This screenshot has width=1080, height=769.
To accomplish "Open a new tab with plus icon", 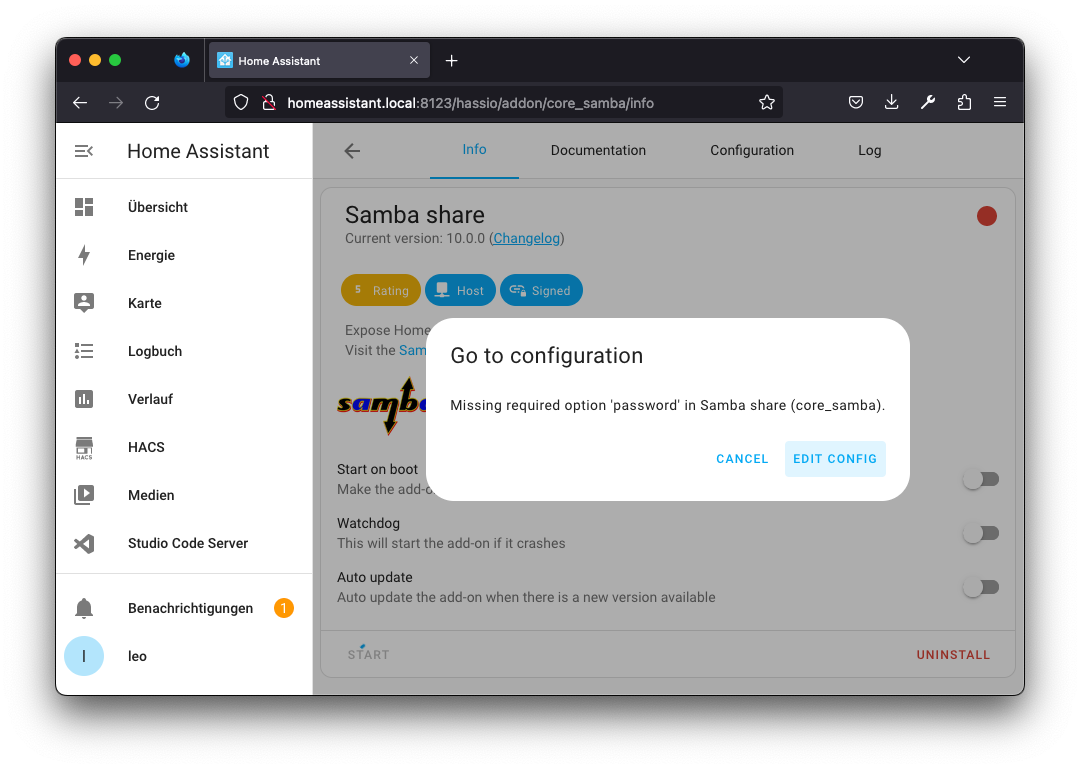I will point(451,61).
